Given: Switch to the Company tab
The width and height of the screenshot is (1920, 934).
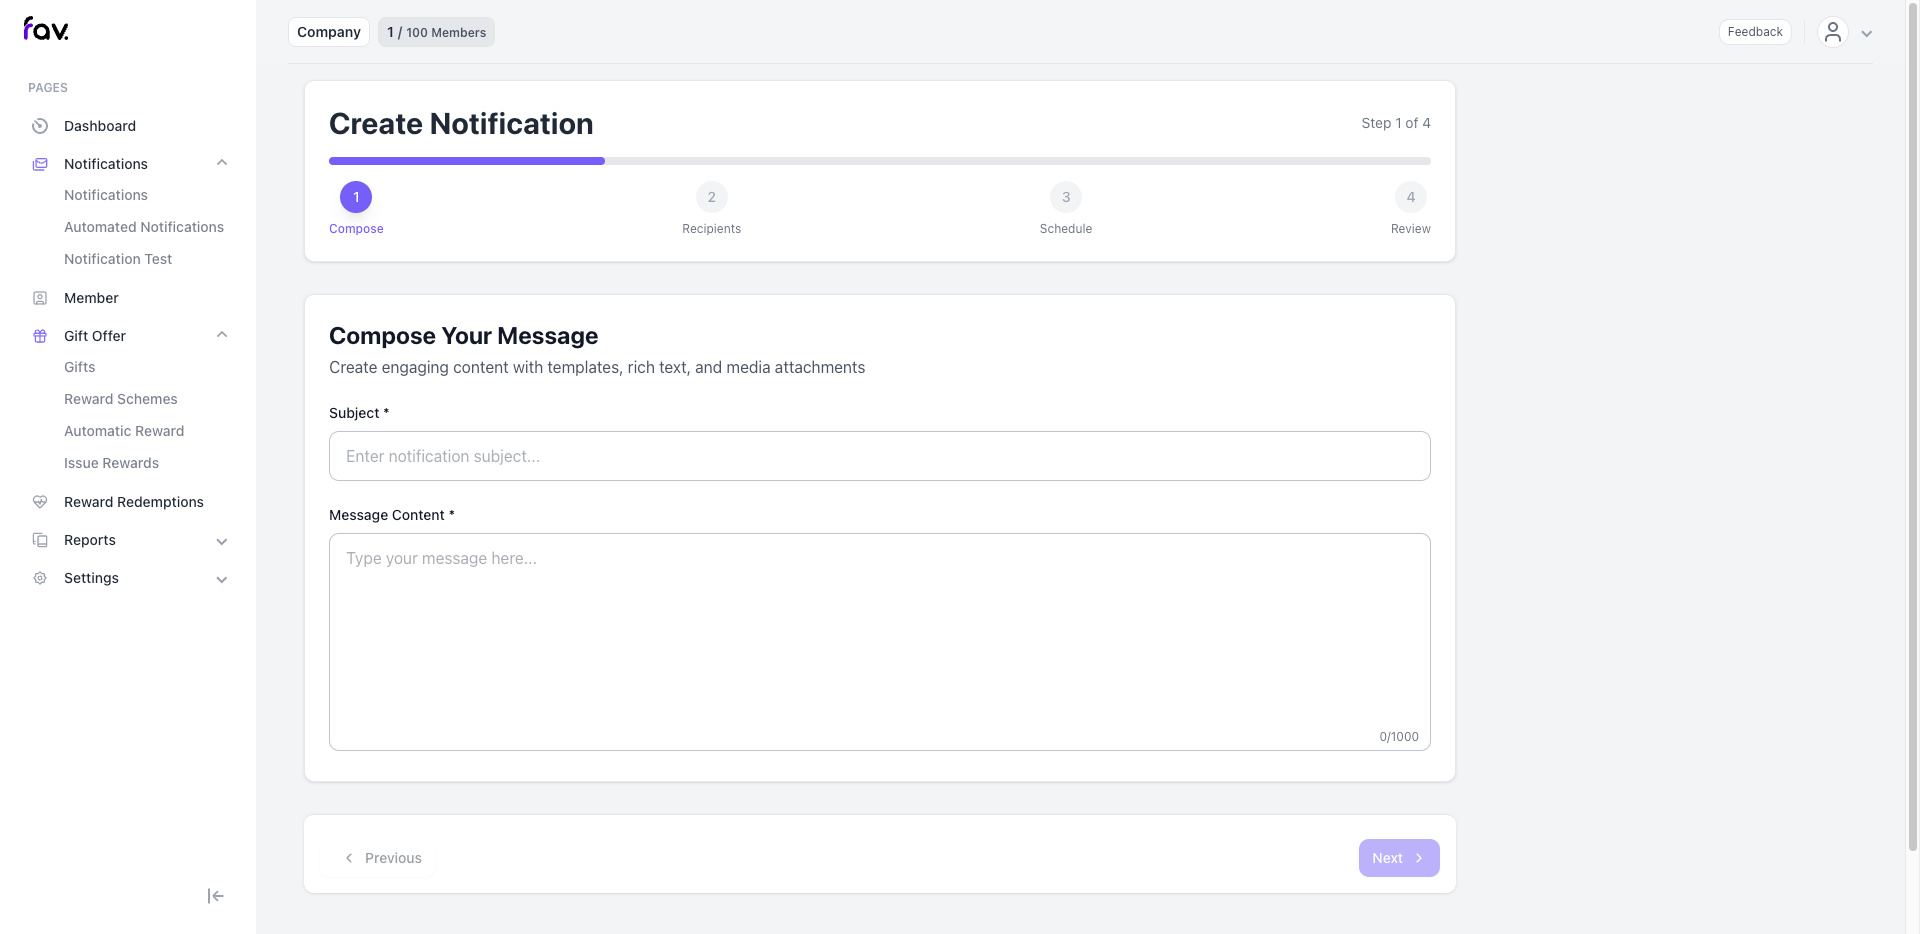Looking at the screenshot, I should point(328,32).
